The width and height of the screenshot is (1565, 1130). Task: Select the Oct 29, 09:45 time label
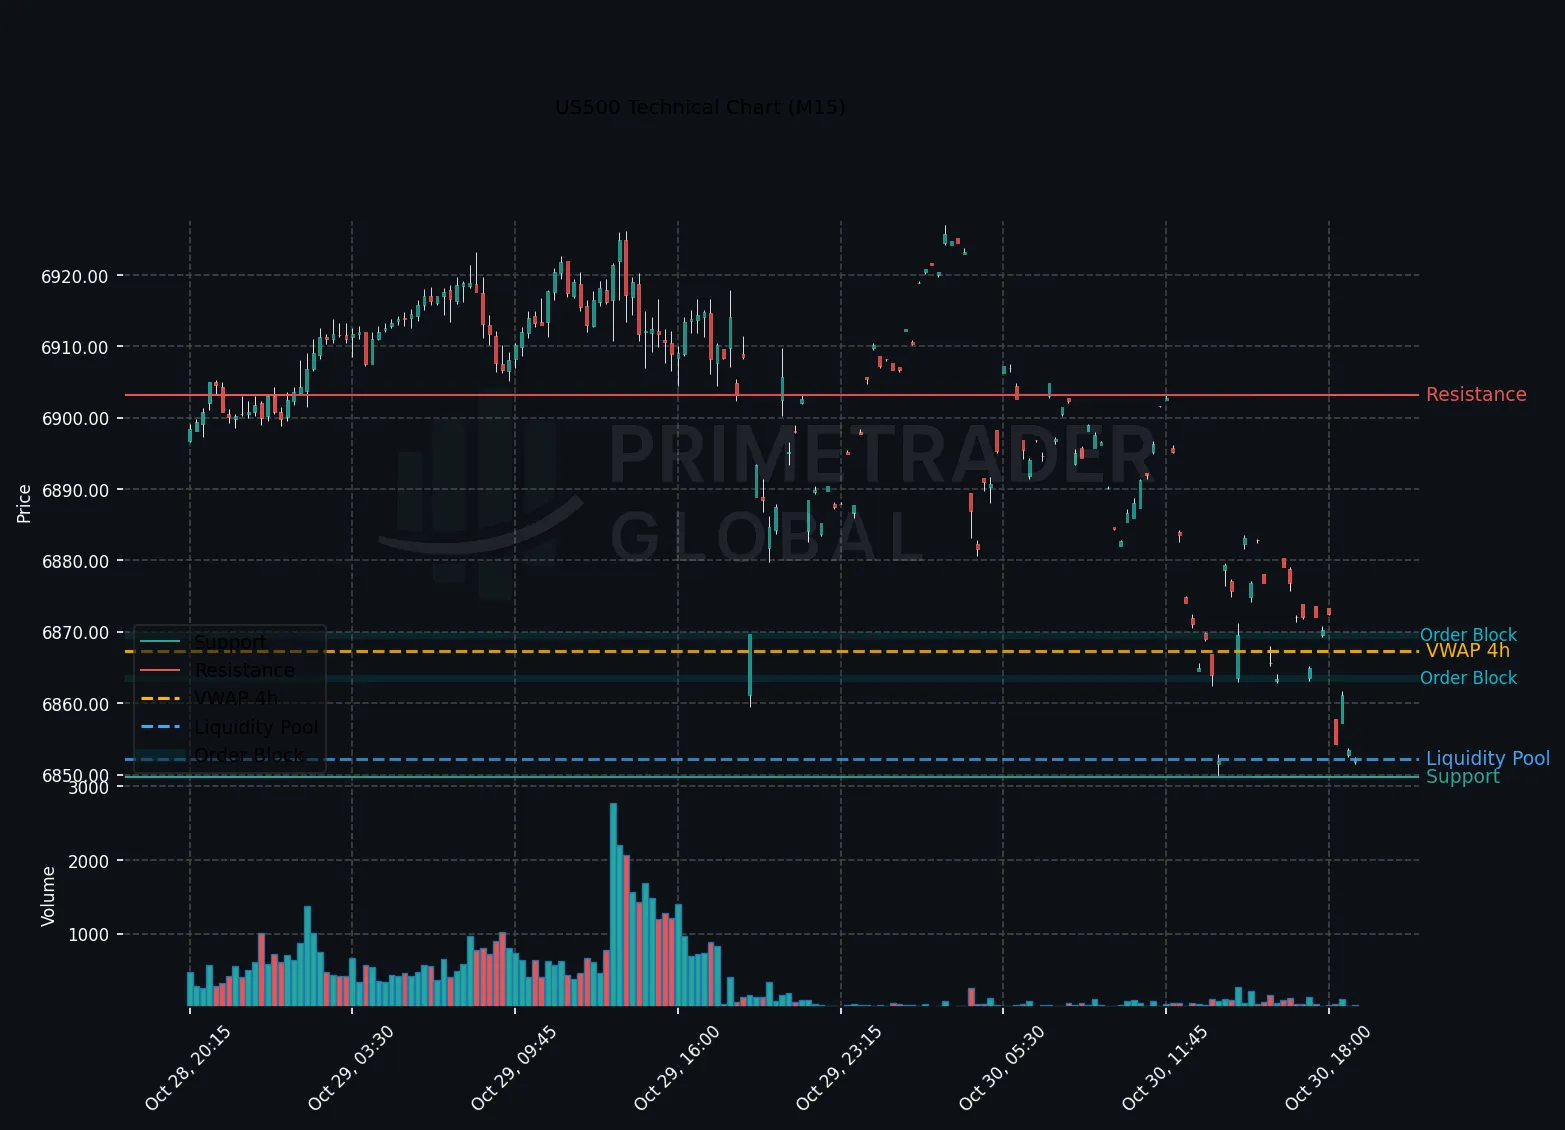coord(513,1068)
